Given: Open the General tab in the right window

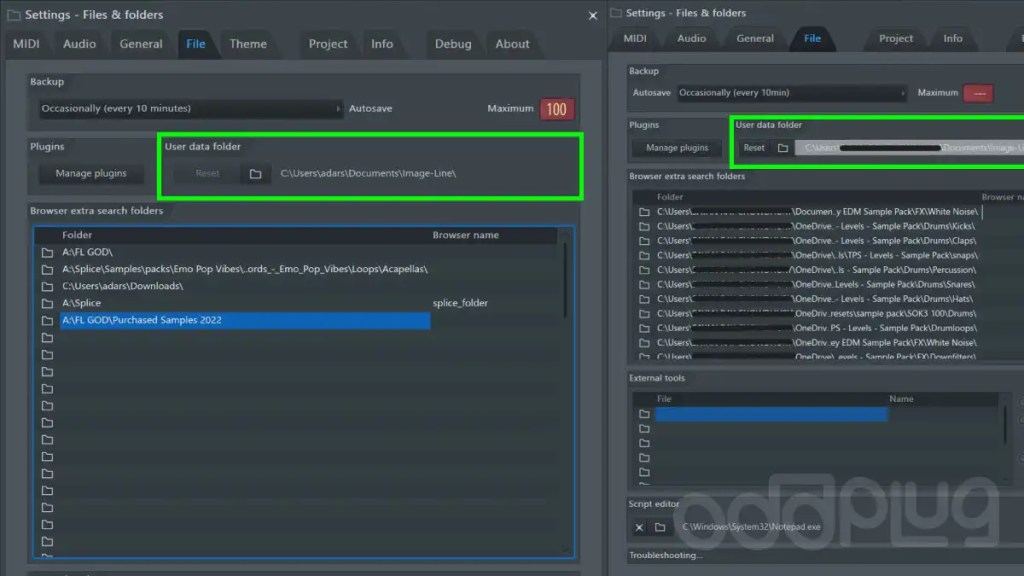Looking at the screenshot, I should [755, 39].
